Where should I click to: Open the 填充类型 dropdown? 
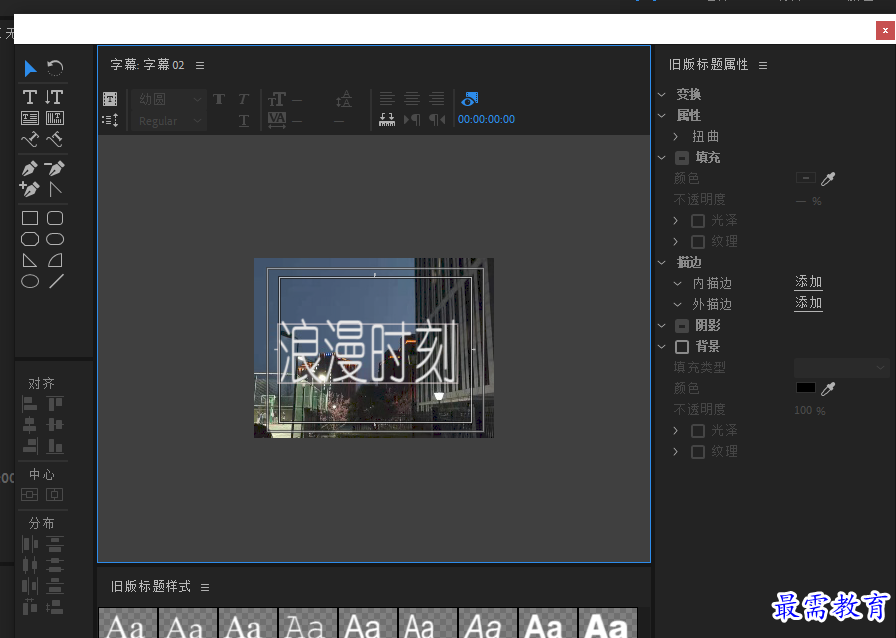[841, 368]
